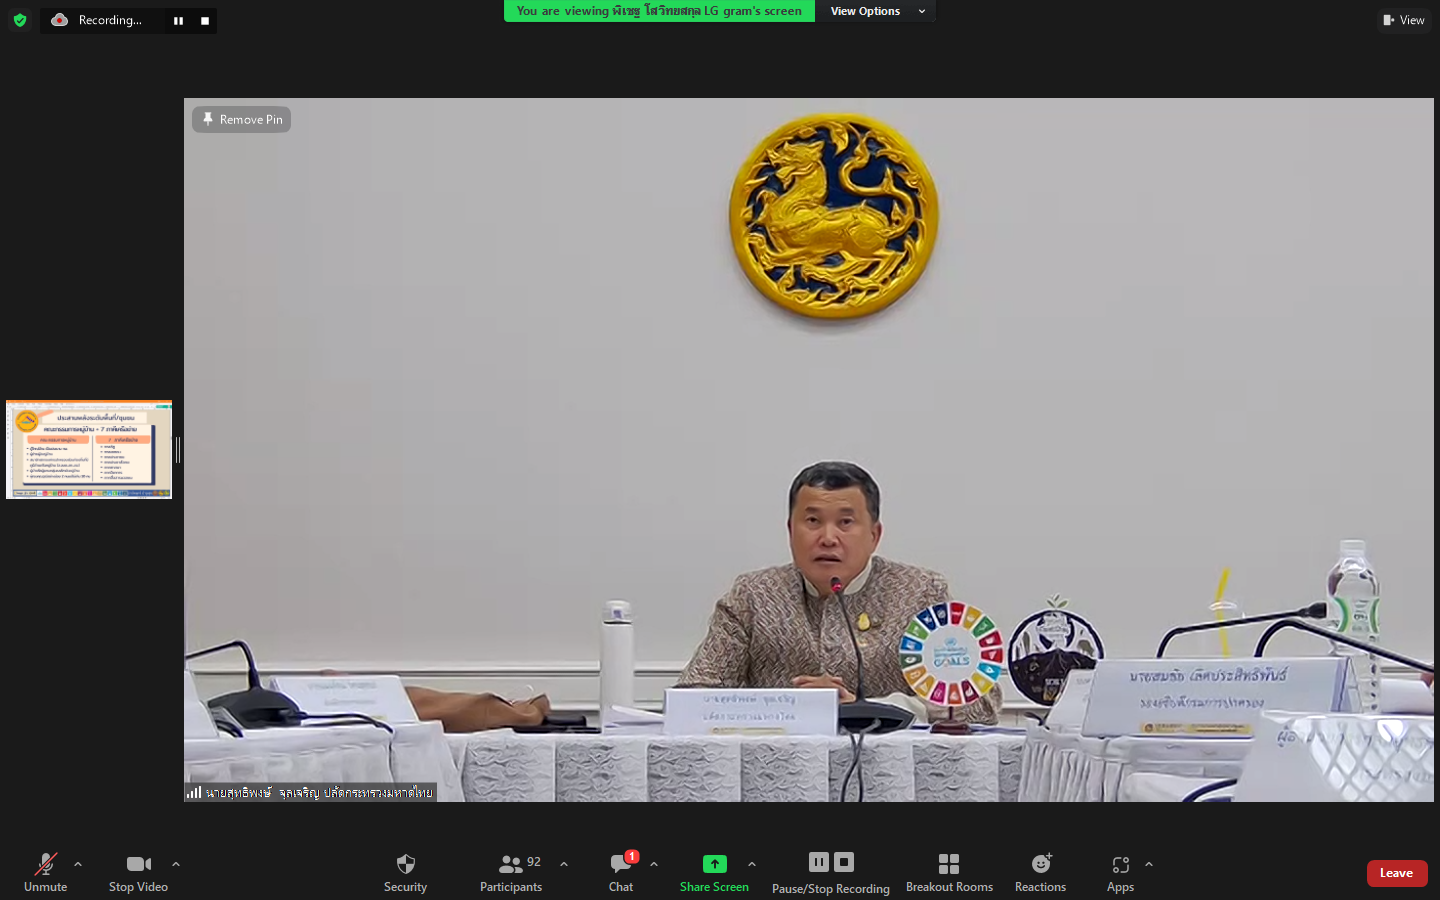
Task: Open the View Options dropdown
Action: click(876, 11)
